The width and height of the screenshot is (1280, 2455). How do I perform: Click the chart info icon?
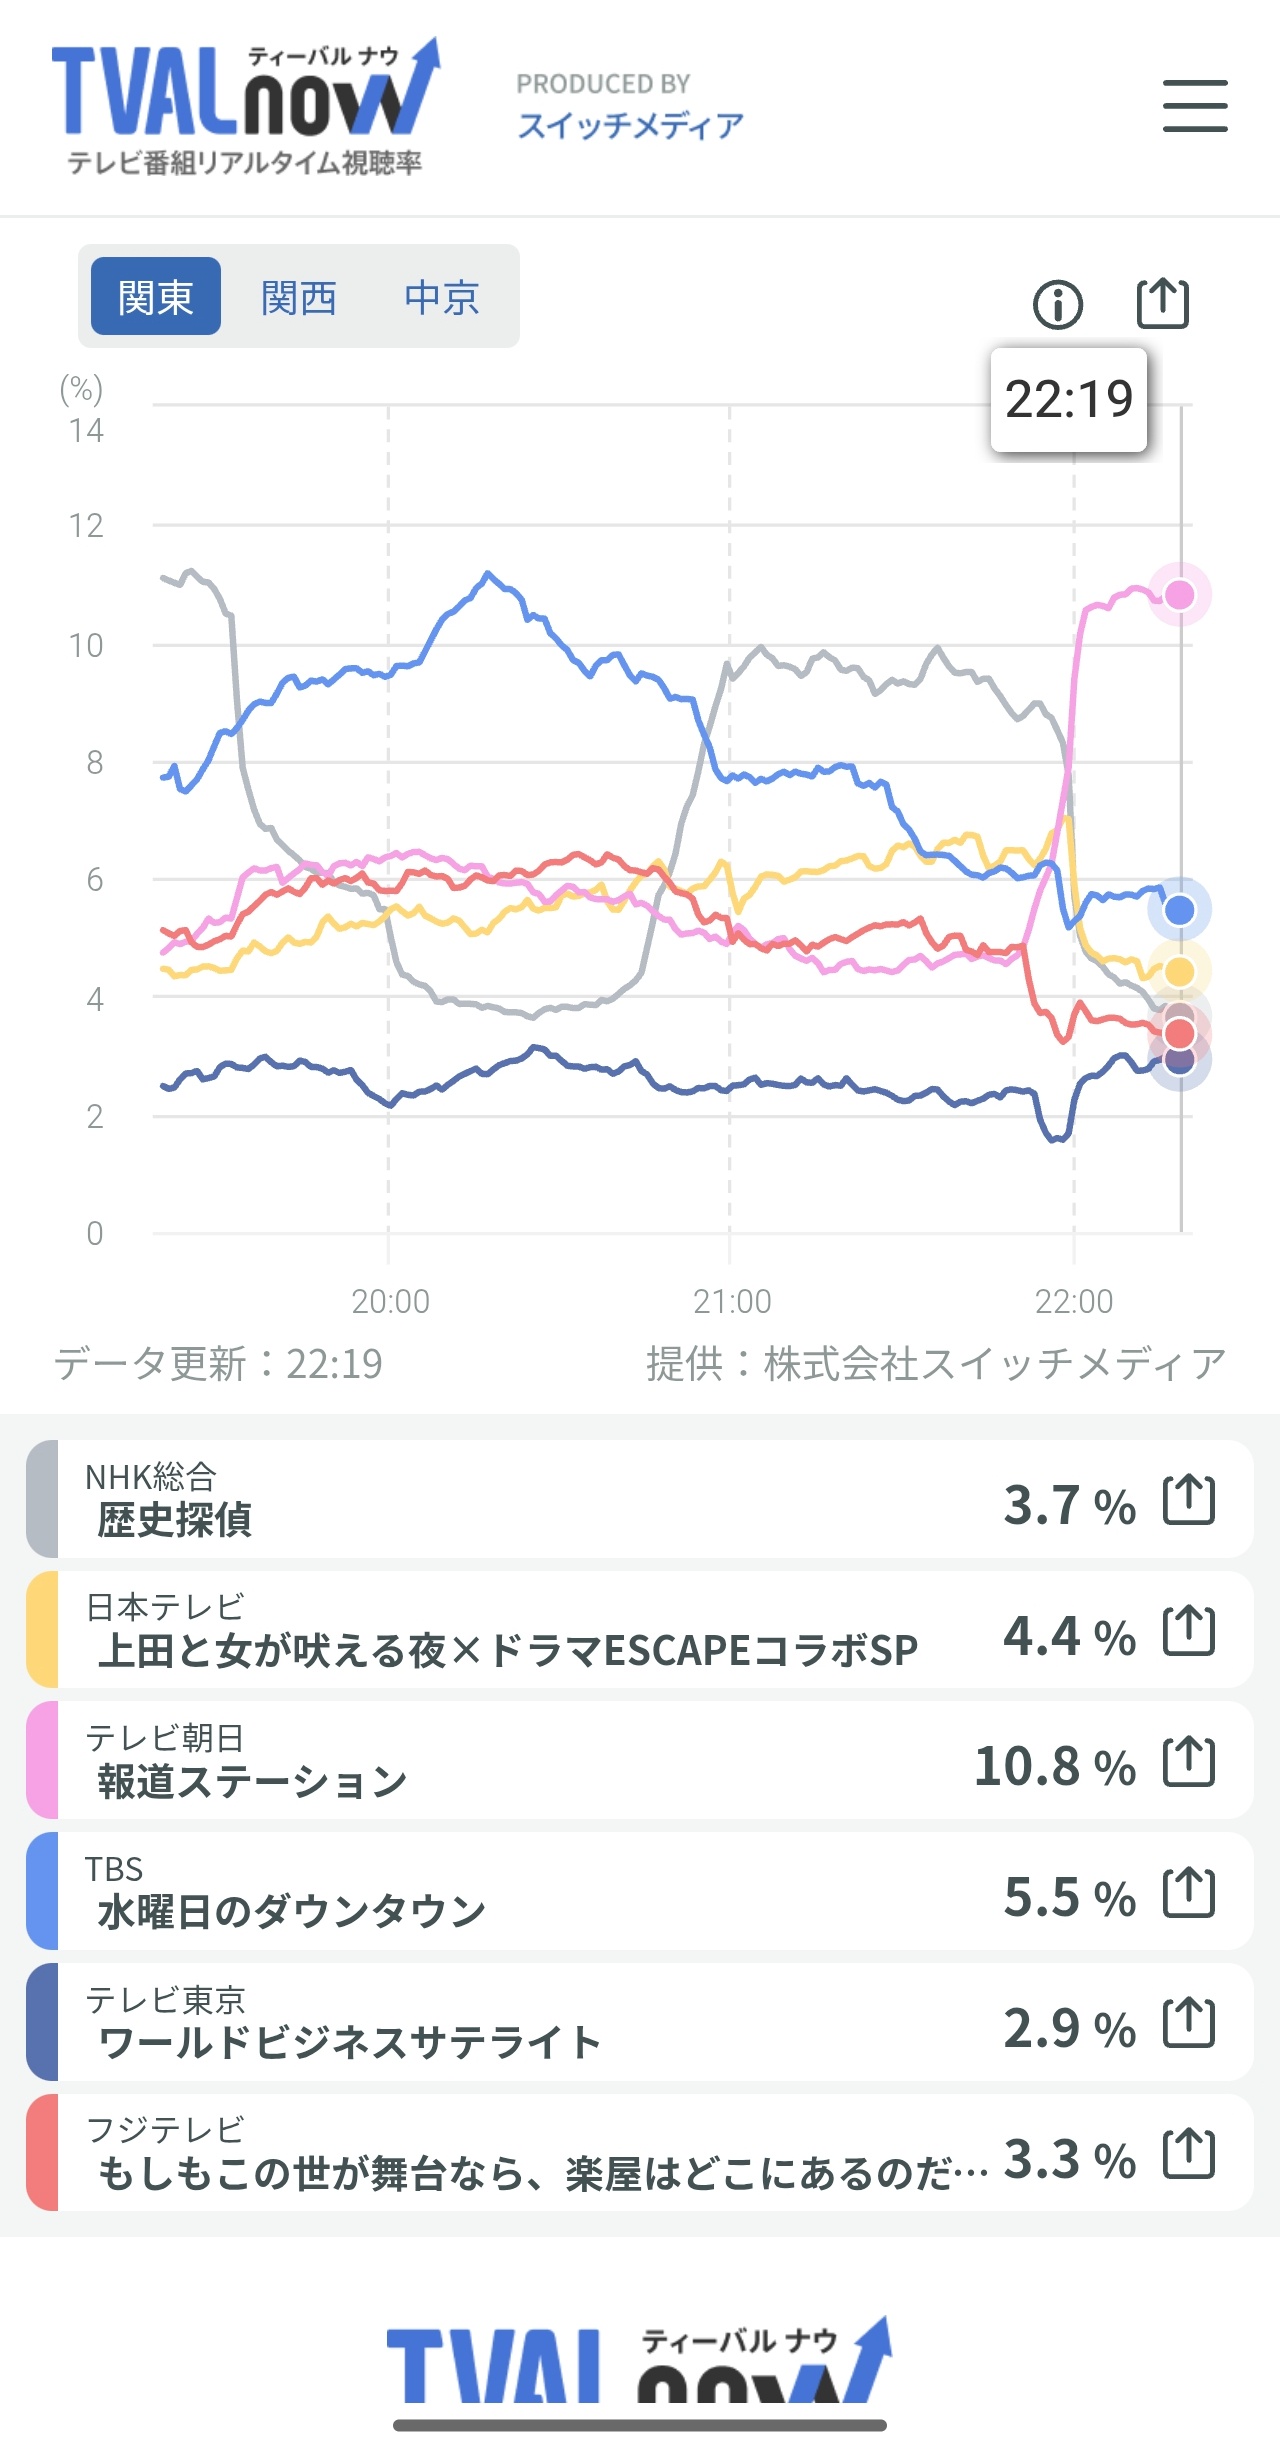pyautogui.click(x=1057, y=304)
